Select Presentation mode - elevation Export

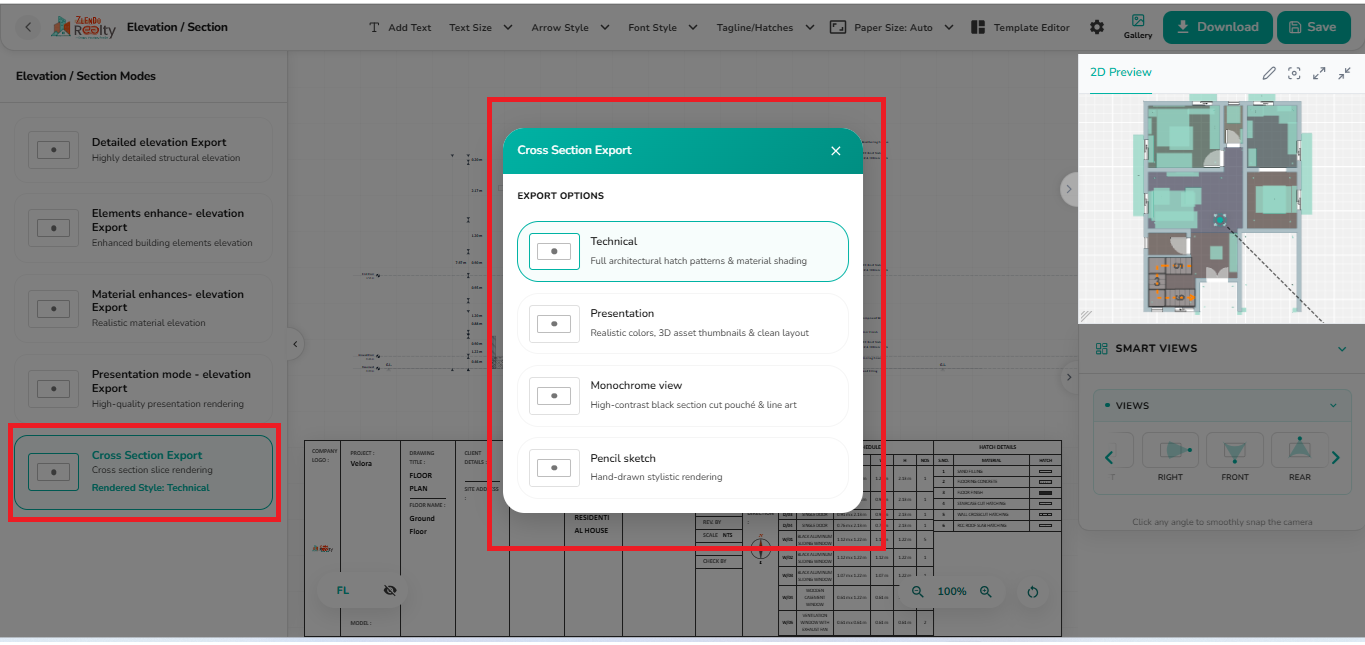[143, 388]
